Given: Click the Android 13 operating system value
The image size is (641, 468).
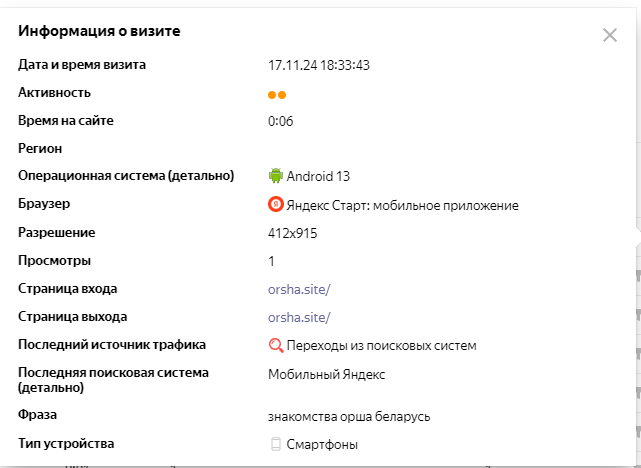Looking at the screenshot, I should (318, 176).
